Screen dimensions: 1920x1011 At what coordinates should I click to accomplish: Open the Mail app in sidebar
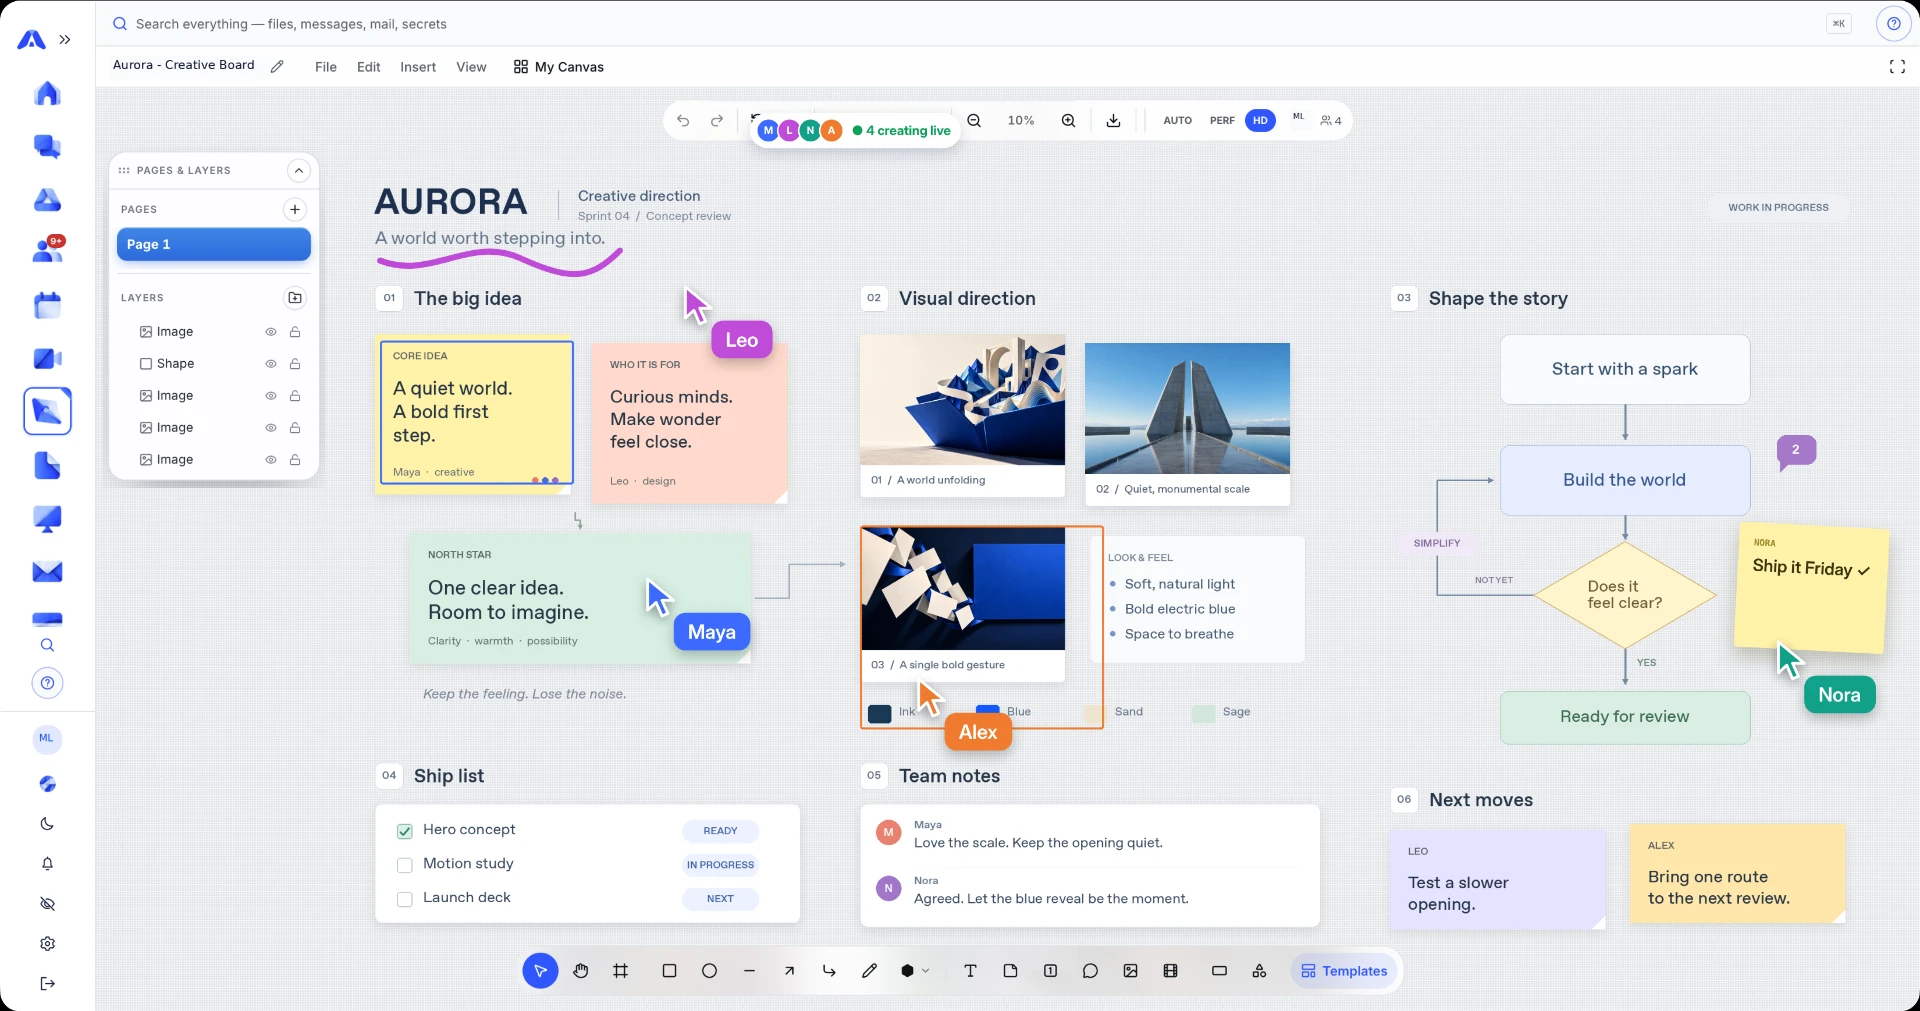tap(47, 572)
